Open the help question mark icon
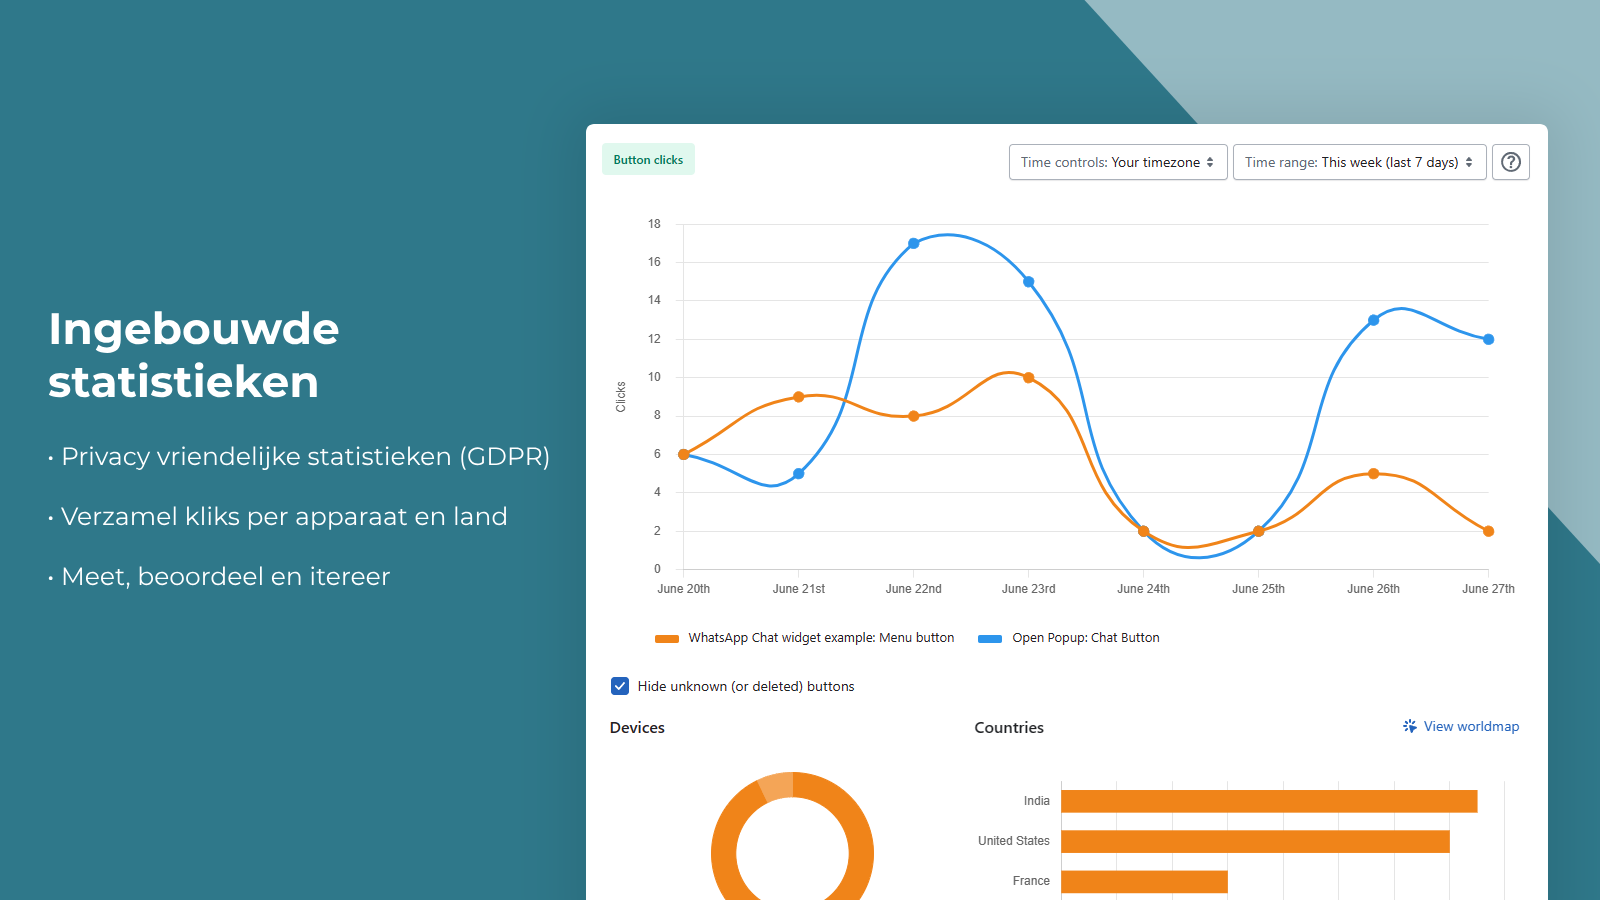This screenshot has height=900, width=1600. click(x=1511, y=162)
